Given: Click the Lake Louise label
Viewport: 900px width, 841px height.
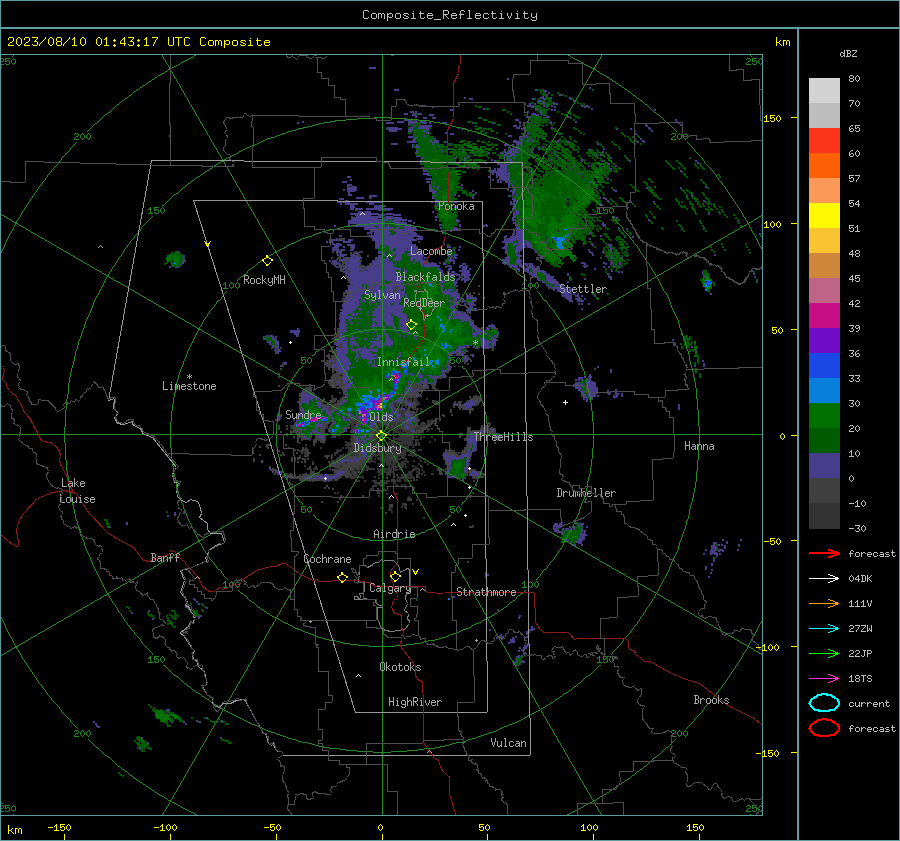Looking at the screenshot, I should click(77, 491).
